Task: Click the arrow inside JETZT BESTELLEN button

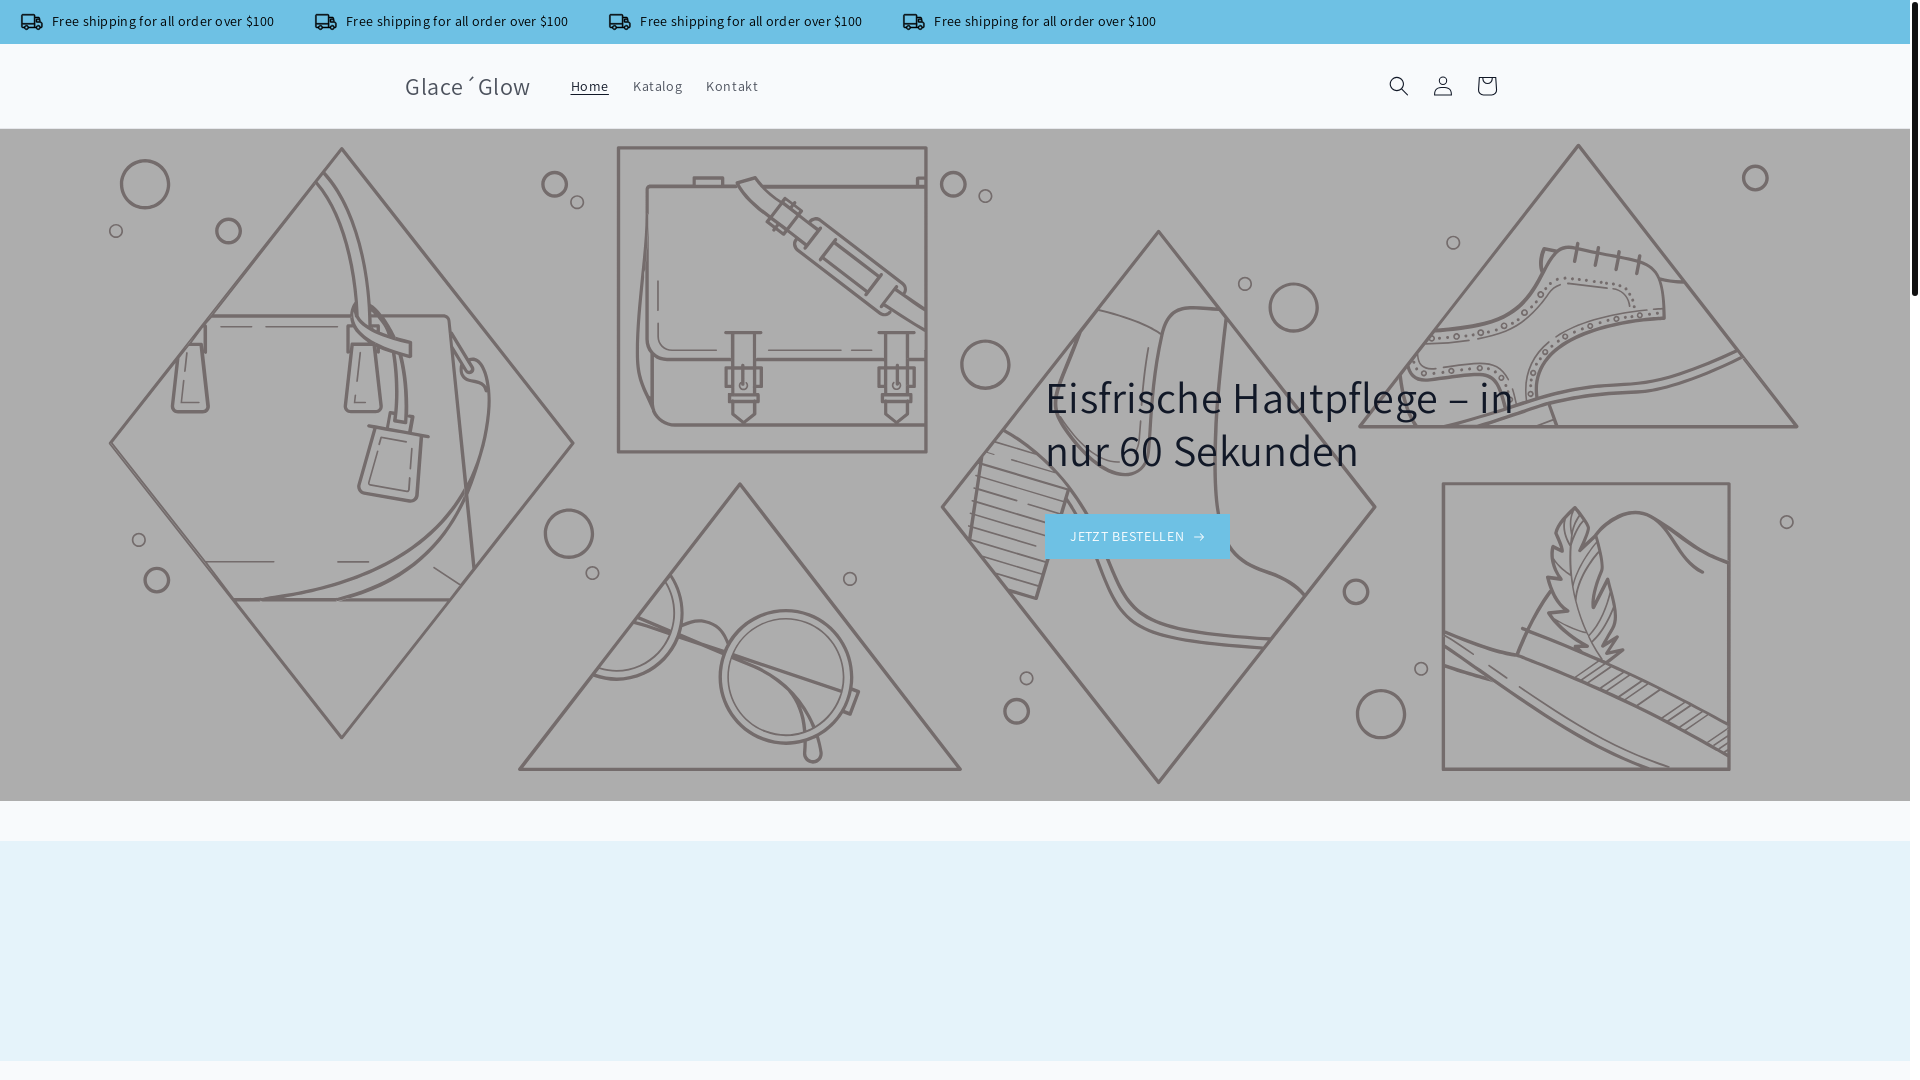Action: pyautogui.click(x=1198, y=537)
